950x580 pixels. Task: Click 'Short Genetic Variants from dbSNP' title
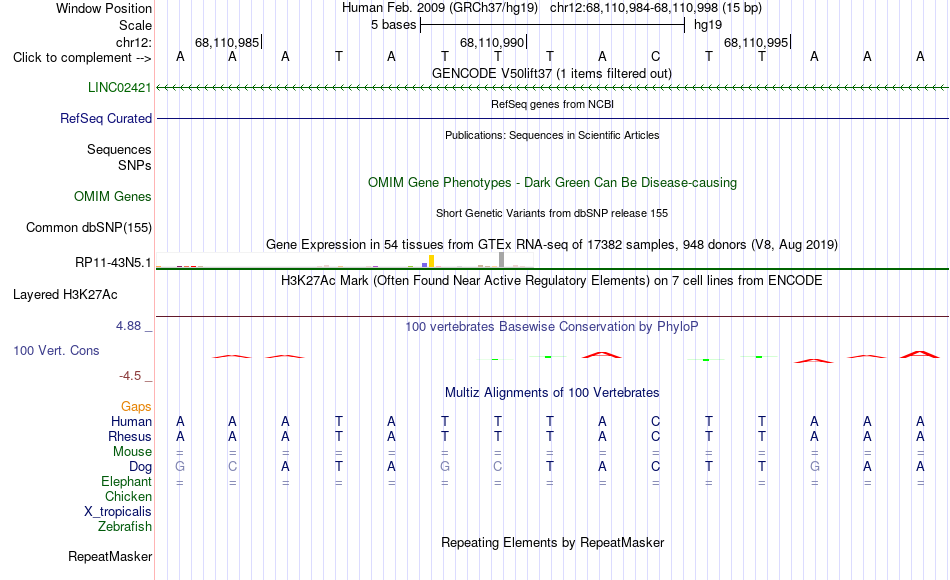coord(552,213)
